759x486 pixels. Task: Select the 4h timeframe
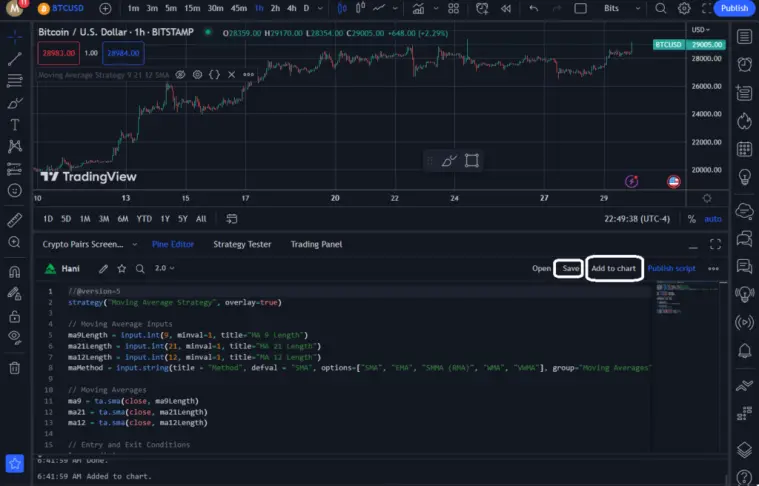pos(291,8)
